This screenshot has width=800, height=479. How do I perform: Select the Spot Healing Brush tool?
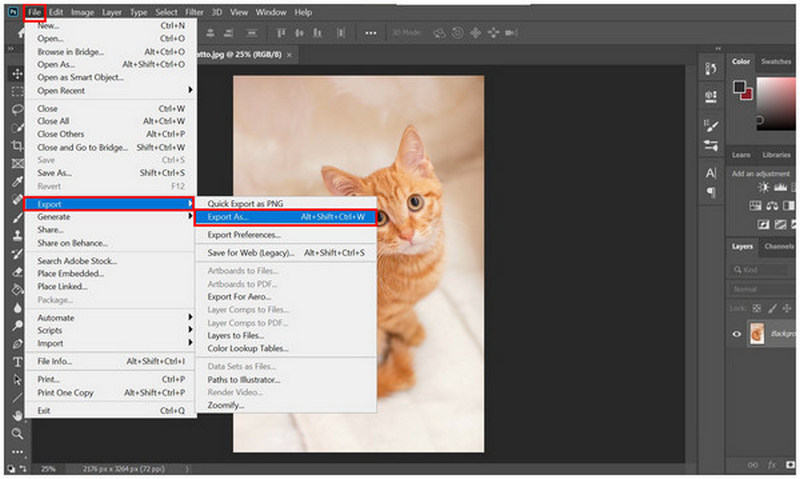[x=17, y=199]
